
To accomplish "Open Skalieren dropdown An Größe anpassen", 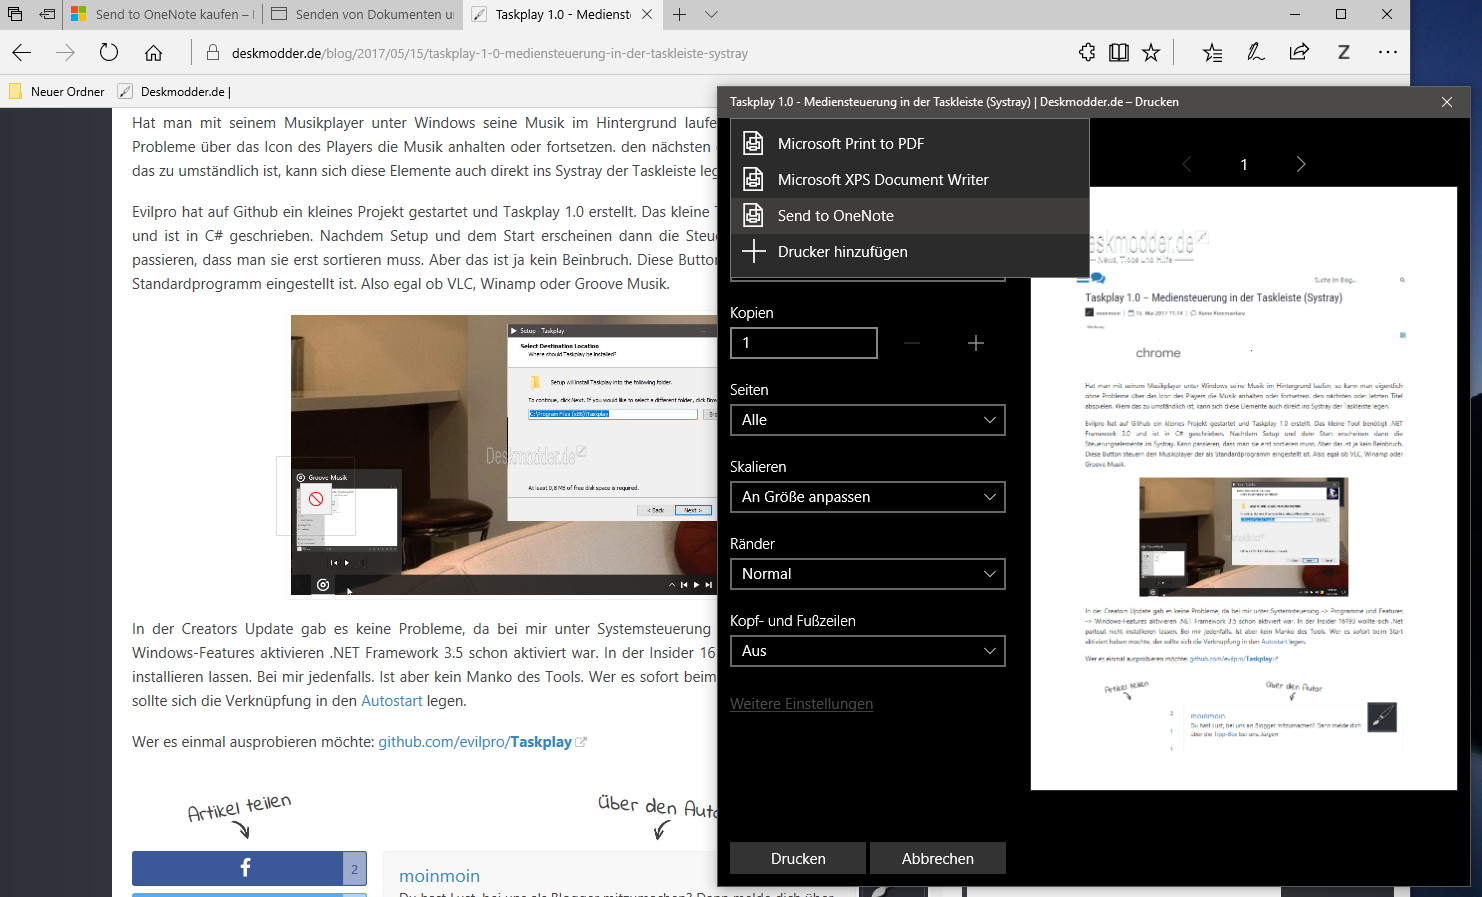I will pyautogui.click(x=868, y=497).
